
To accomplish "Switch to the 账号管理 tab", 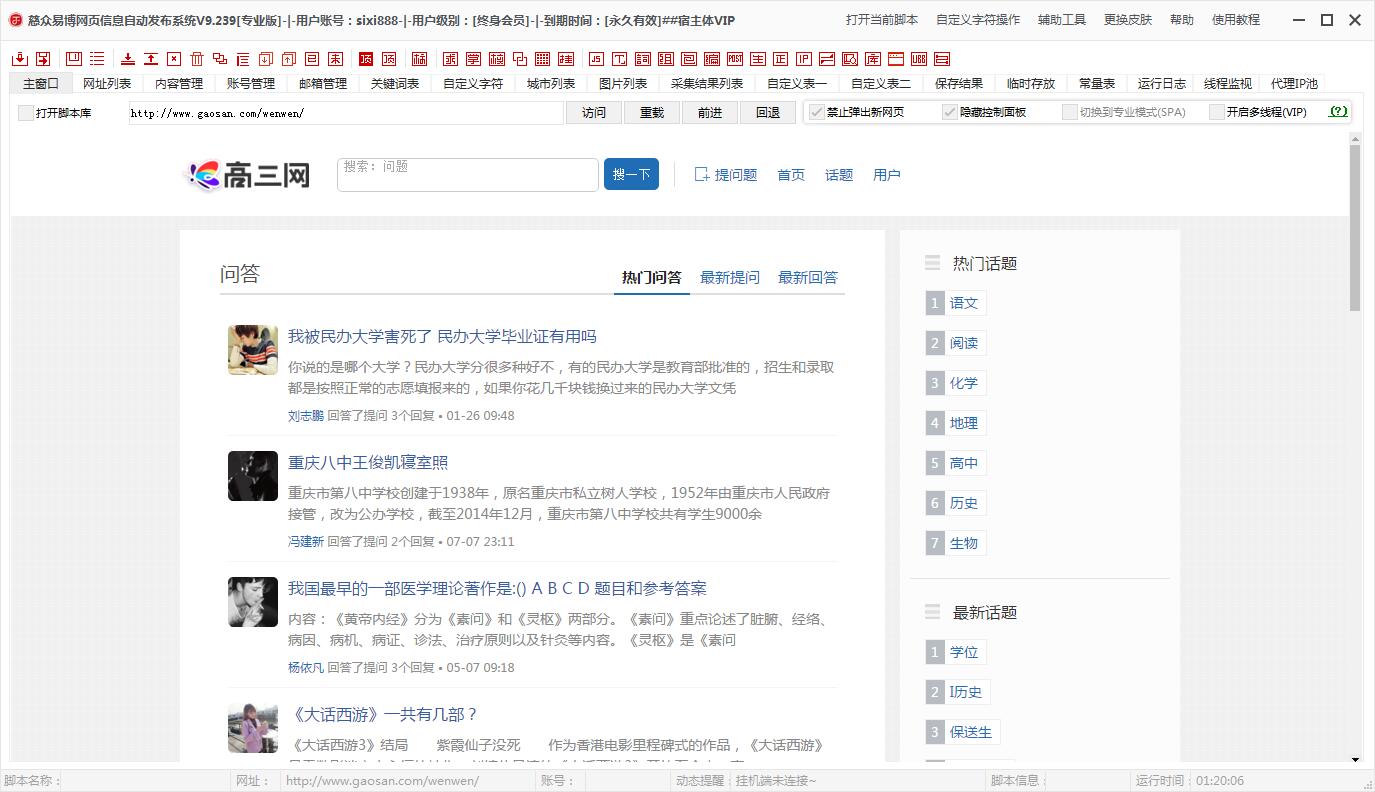I will pyautogui.click(x=251, y=84).
